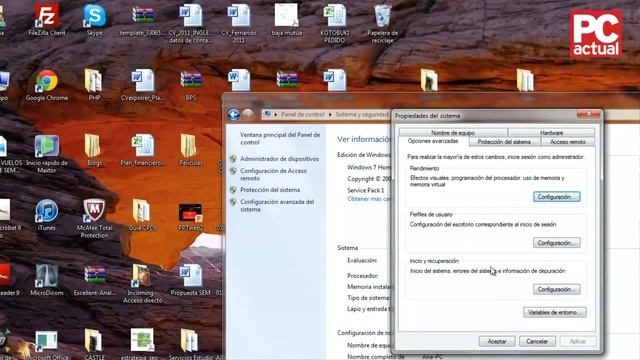Open the Skype desktop shortcut
The width and height of the screenshot is (640, 360).
(95, 20)
